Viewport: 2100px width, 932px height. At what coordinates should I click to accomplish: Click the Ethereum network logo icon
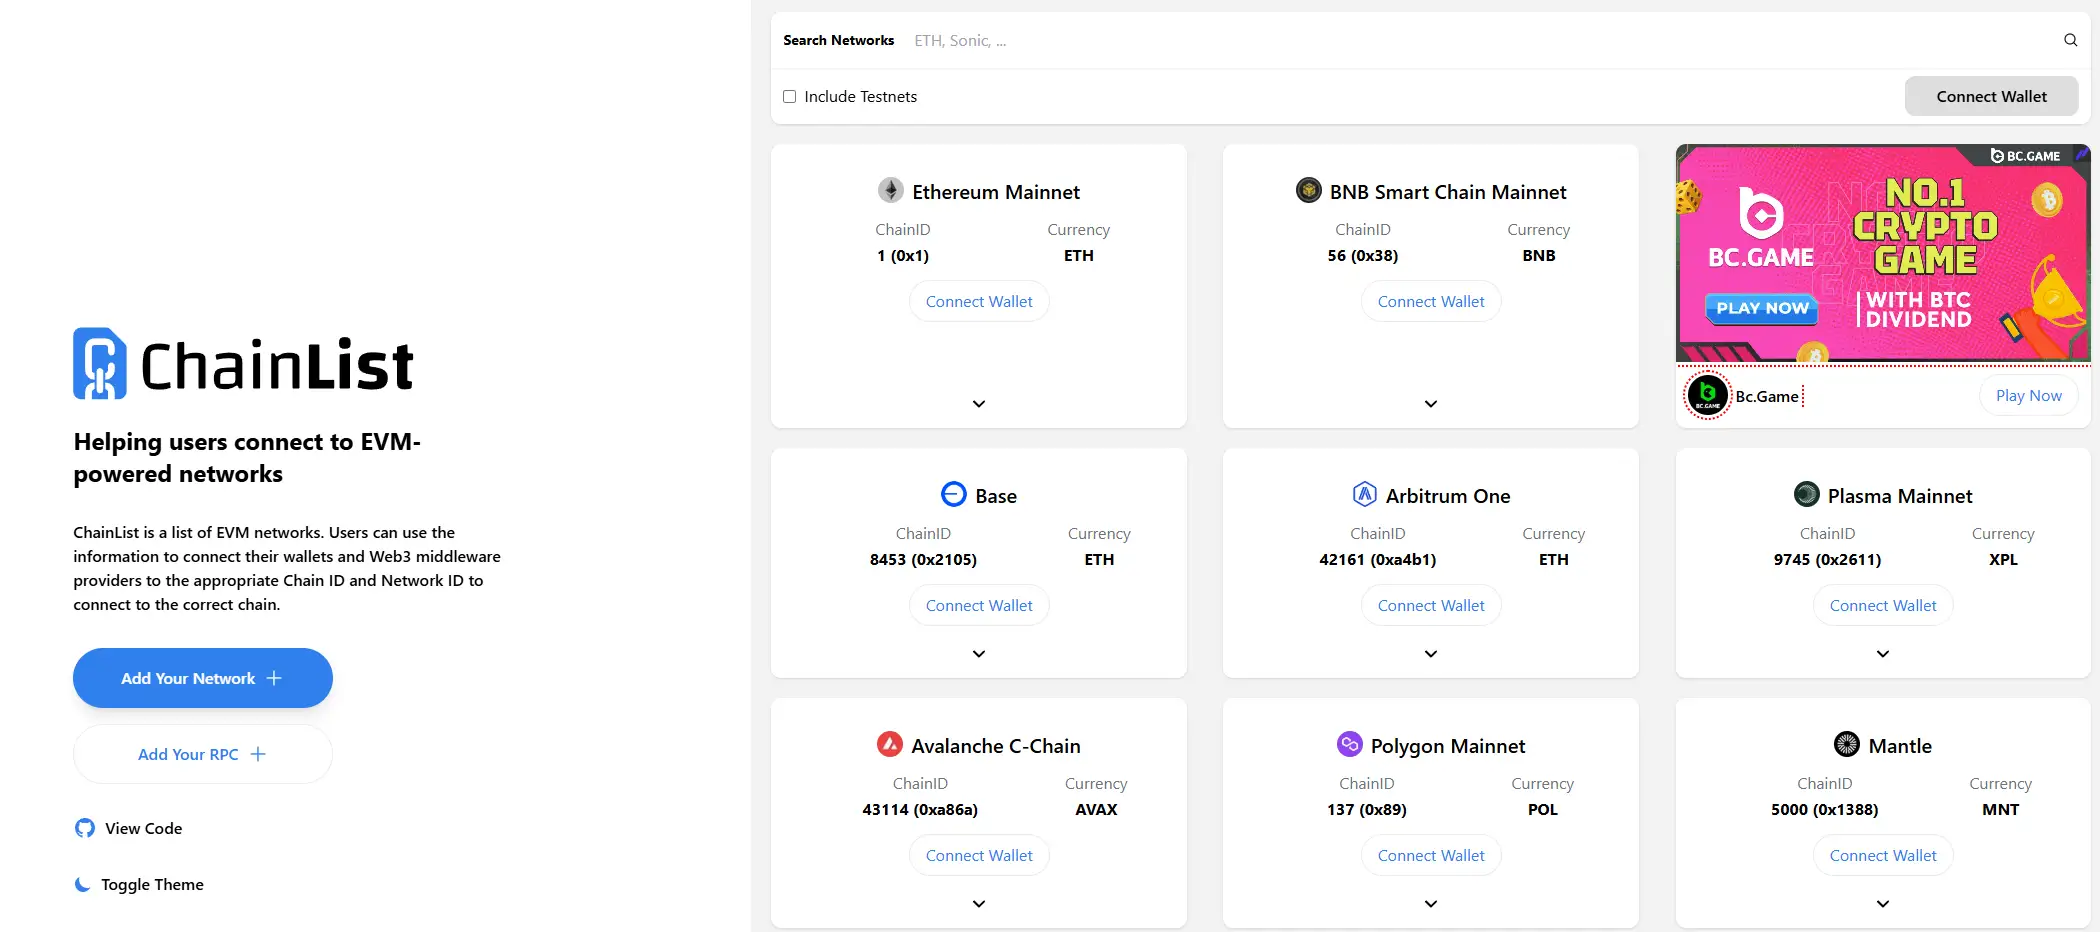pos(889,190)
